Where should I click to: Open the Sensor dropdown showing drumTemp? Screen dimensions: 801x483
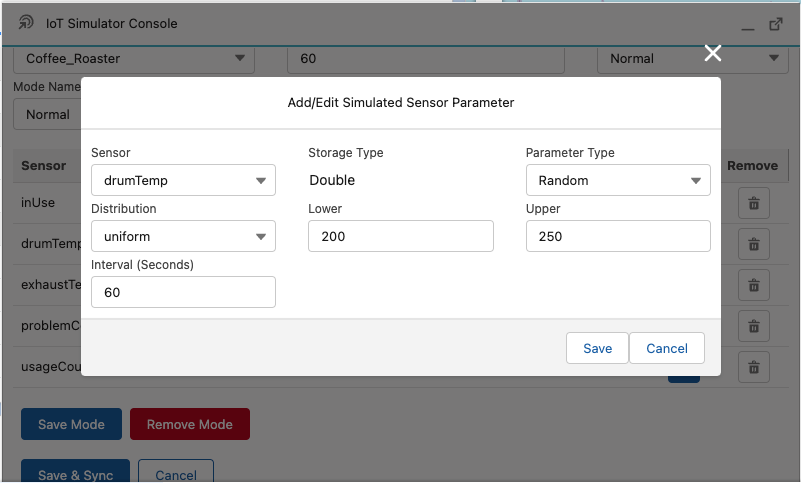pos(183,180)
